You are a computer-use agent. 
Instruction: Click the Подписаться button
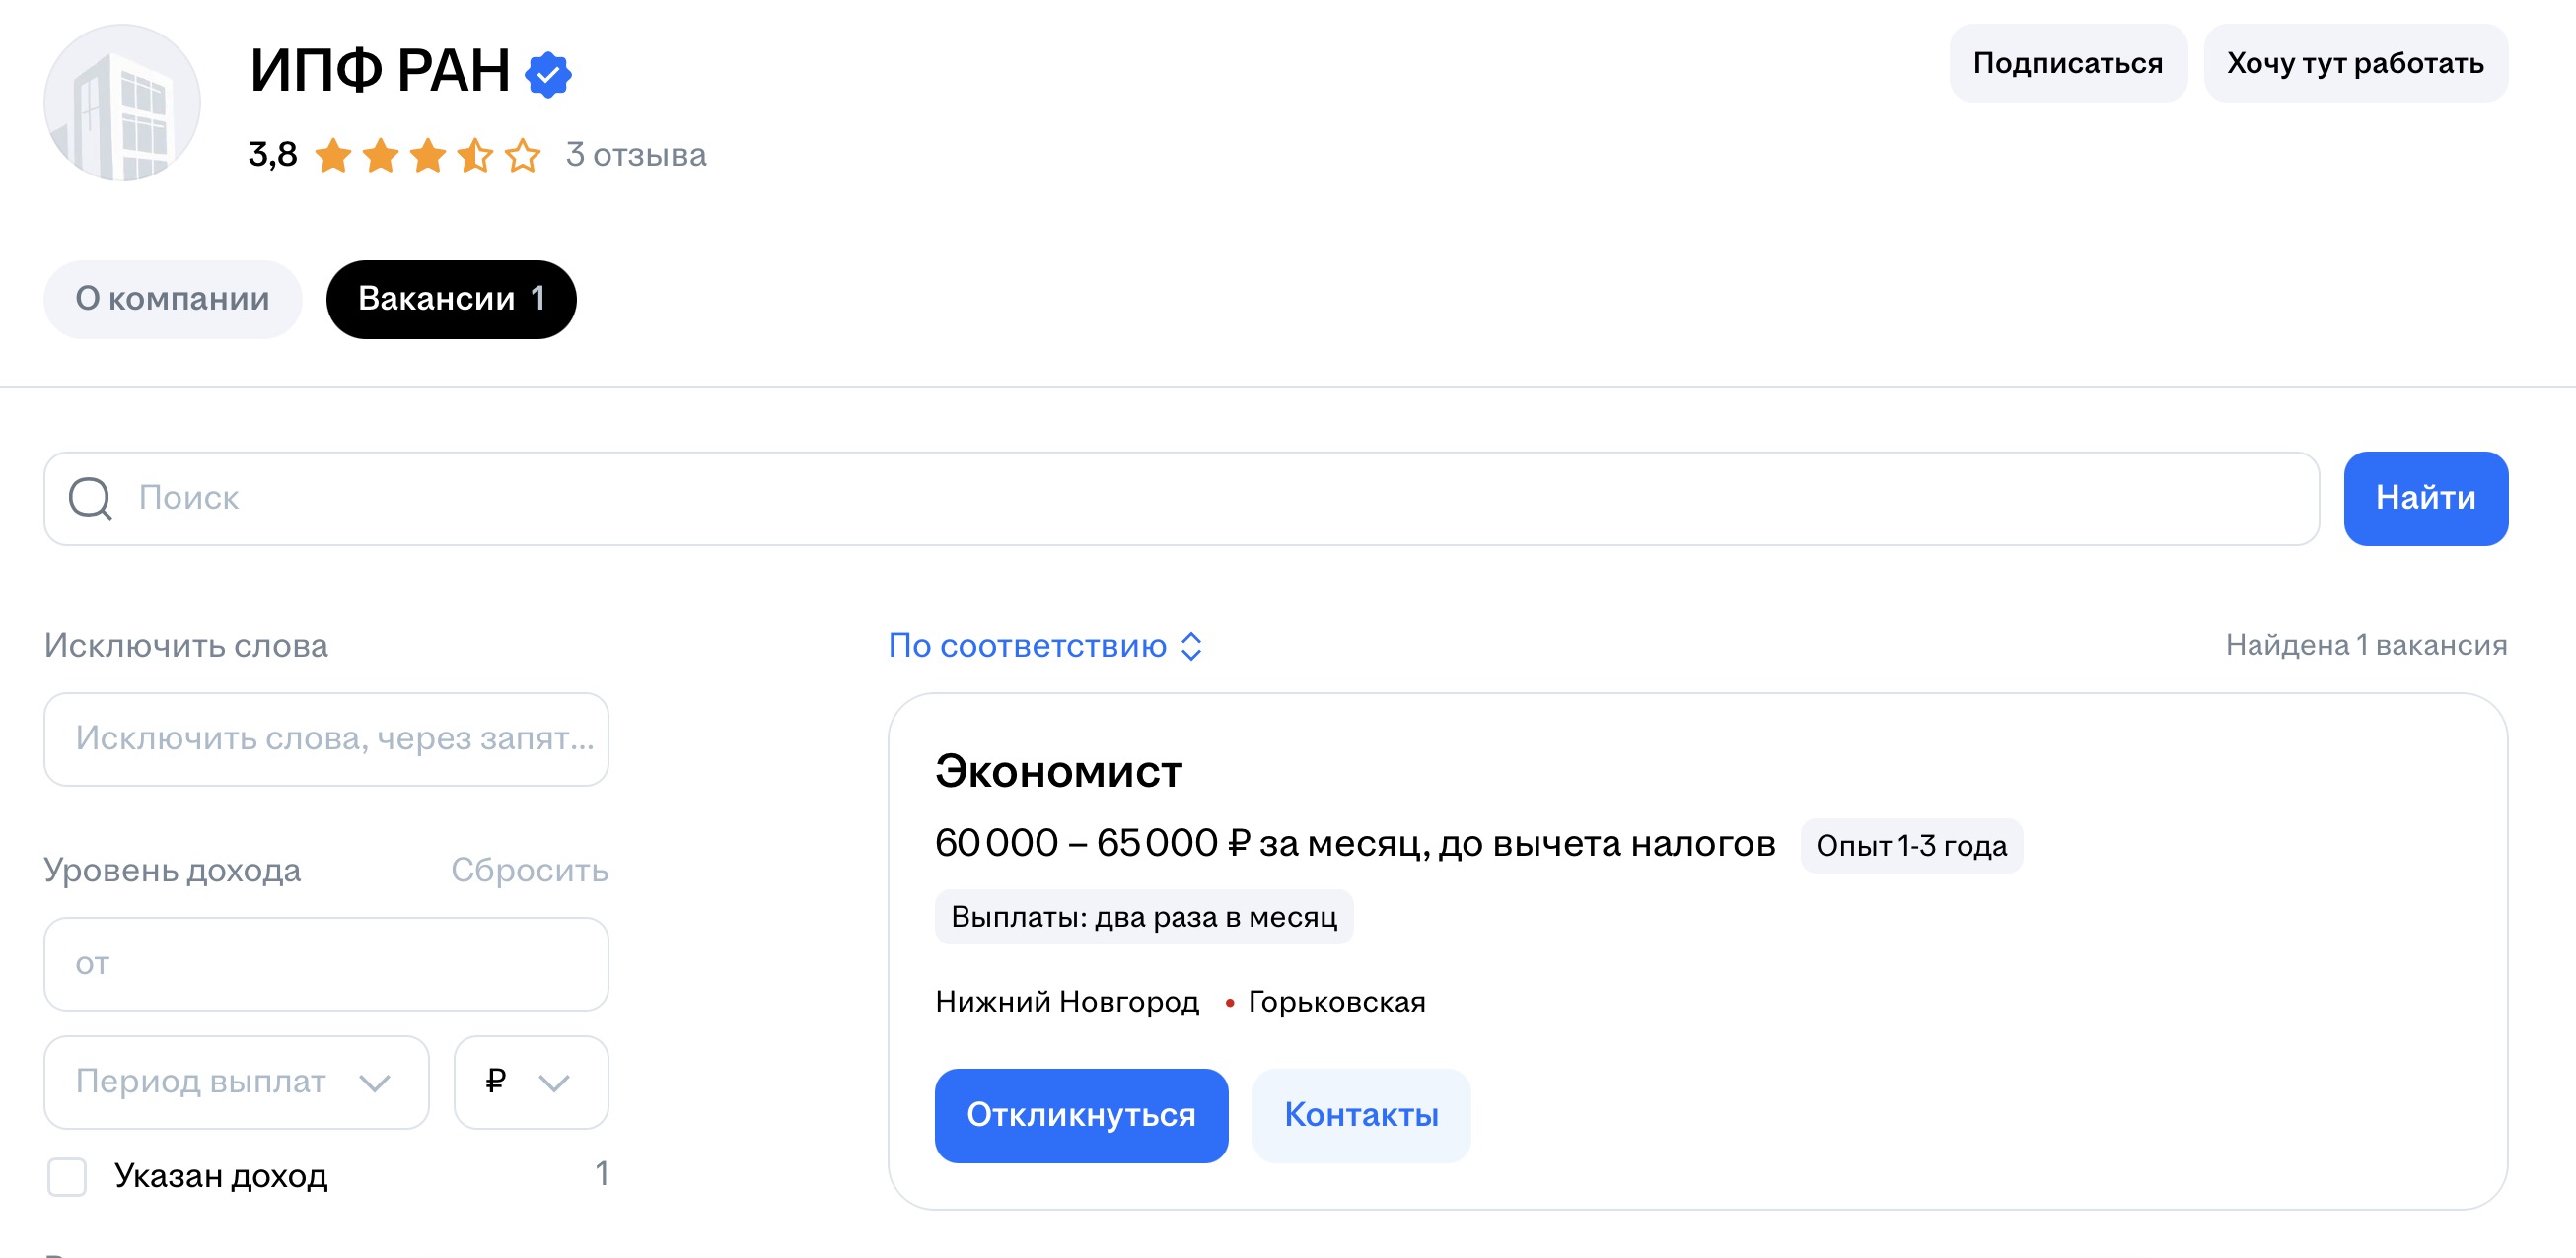coord(2067,64)
